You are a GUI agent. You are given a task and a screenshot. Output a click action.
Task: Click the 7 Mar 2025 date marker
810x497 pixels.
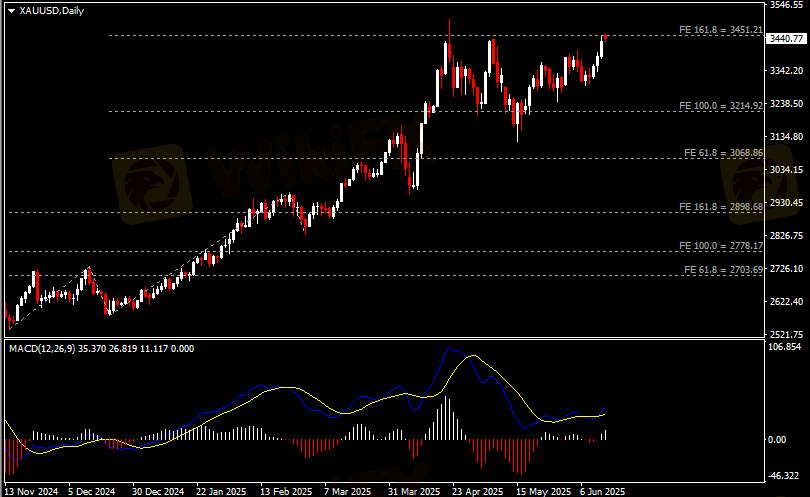click(x=348, y=491)
